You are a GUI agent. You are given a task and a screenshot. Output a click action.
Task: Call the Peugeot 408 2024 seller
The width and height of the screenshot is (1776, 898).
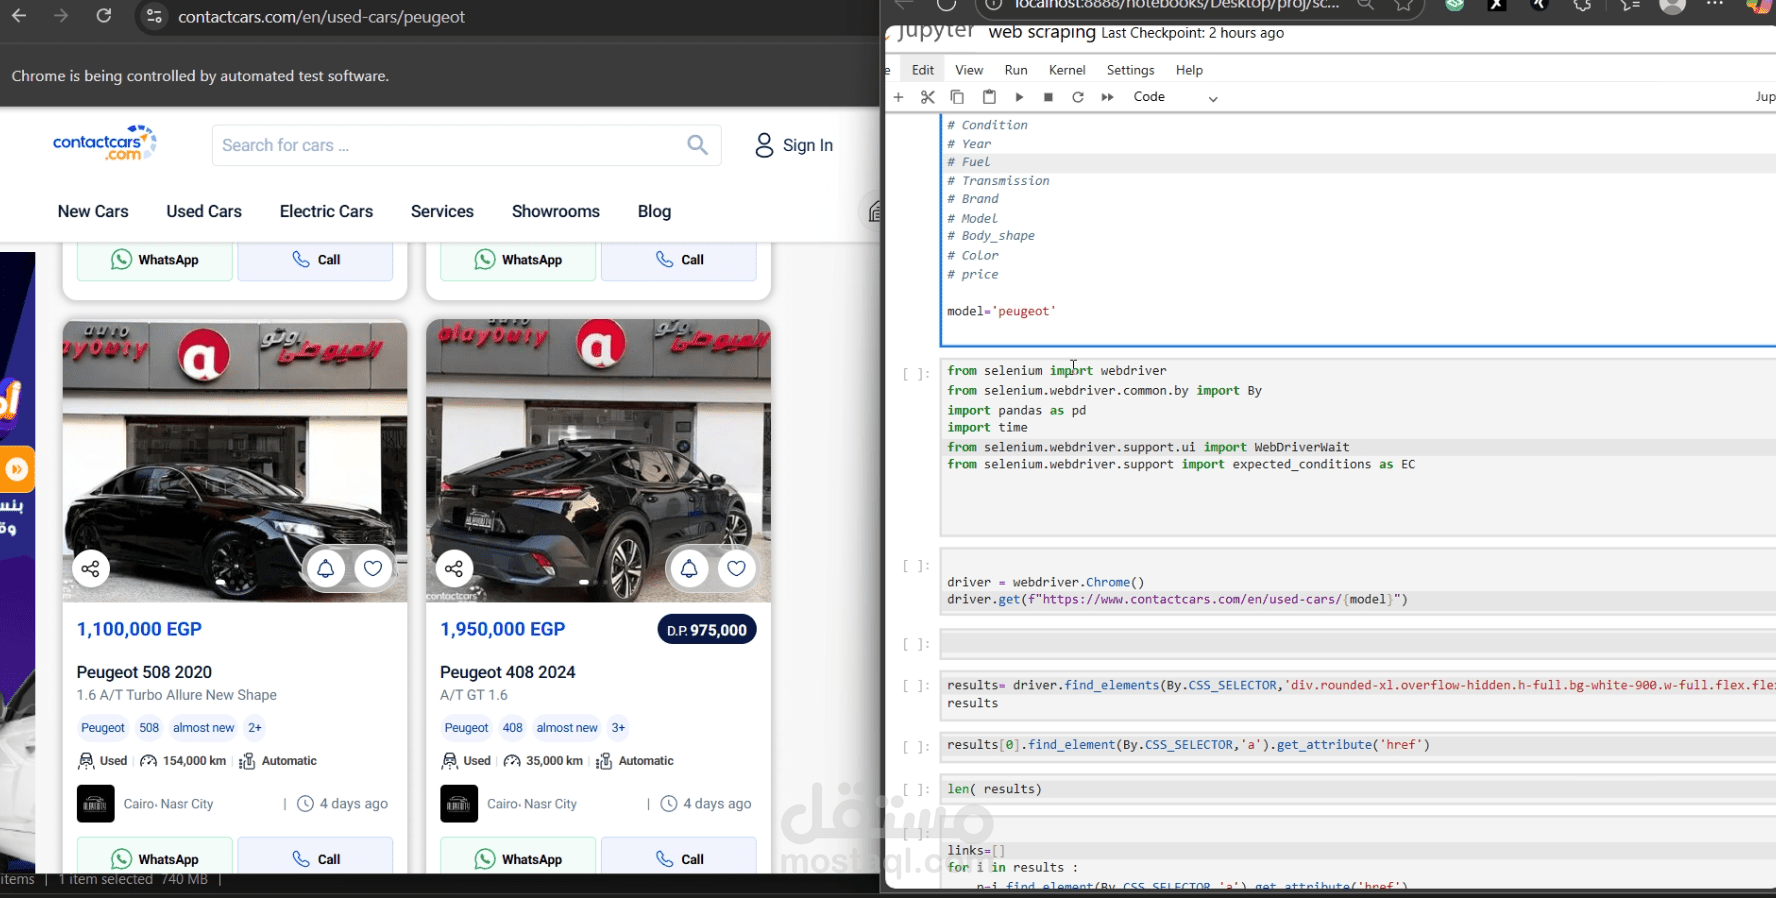pos(679,858)
